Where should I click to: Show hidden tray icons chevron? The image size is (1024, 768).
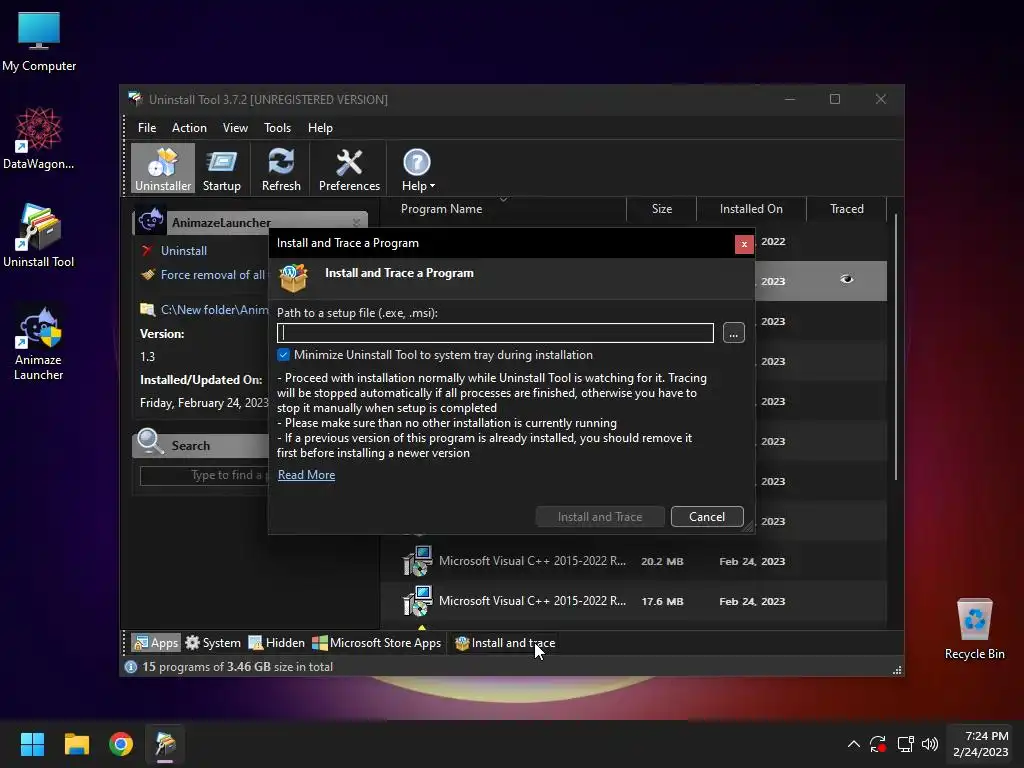854,744
